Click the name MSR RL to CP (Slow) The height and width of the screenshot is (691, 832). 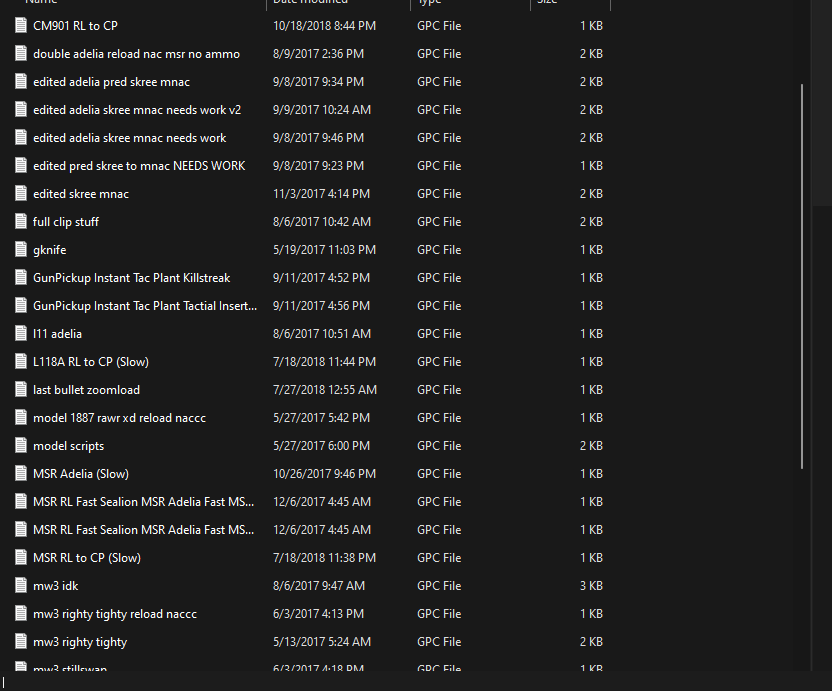pos(87,558)
